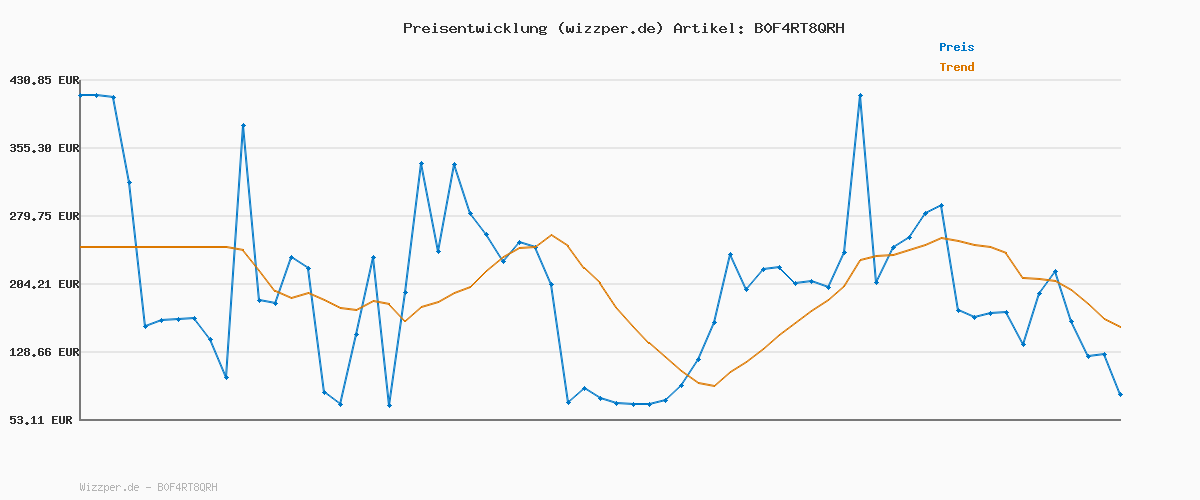1200x500 pixels.
Task: Click the 128,66 EUR axis label
Action: click(x=44, y=352)
